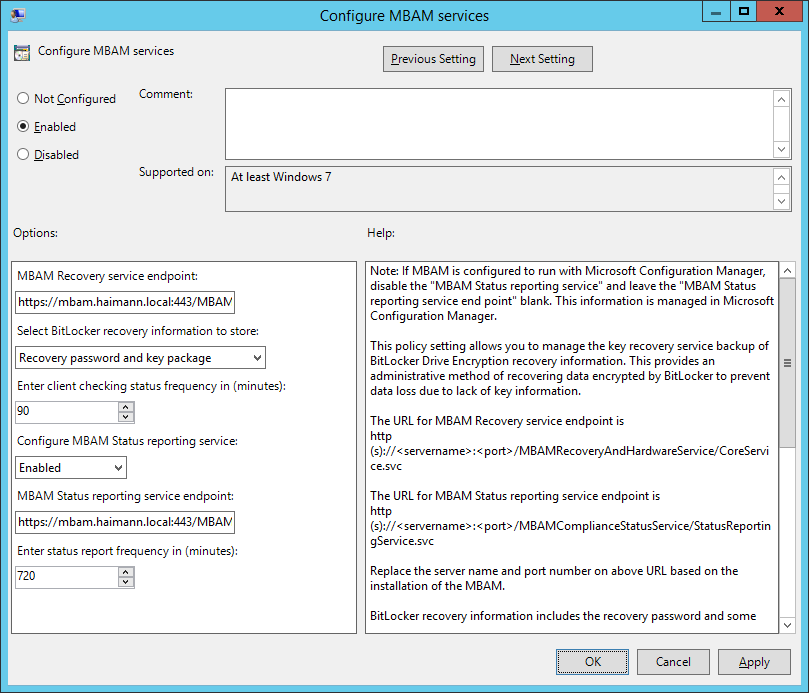Viewport: 809px width, 693px height.
Task: Go to Previous Setting
Action: click(433, 59)
